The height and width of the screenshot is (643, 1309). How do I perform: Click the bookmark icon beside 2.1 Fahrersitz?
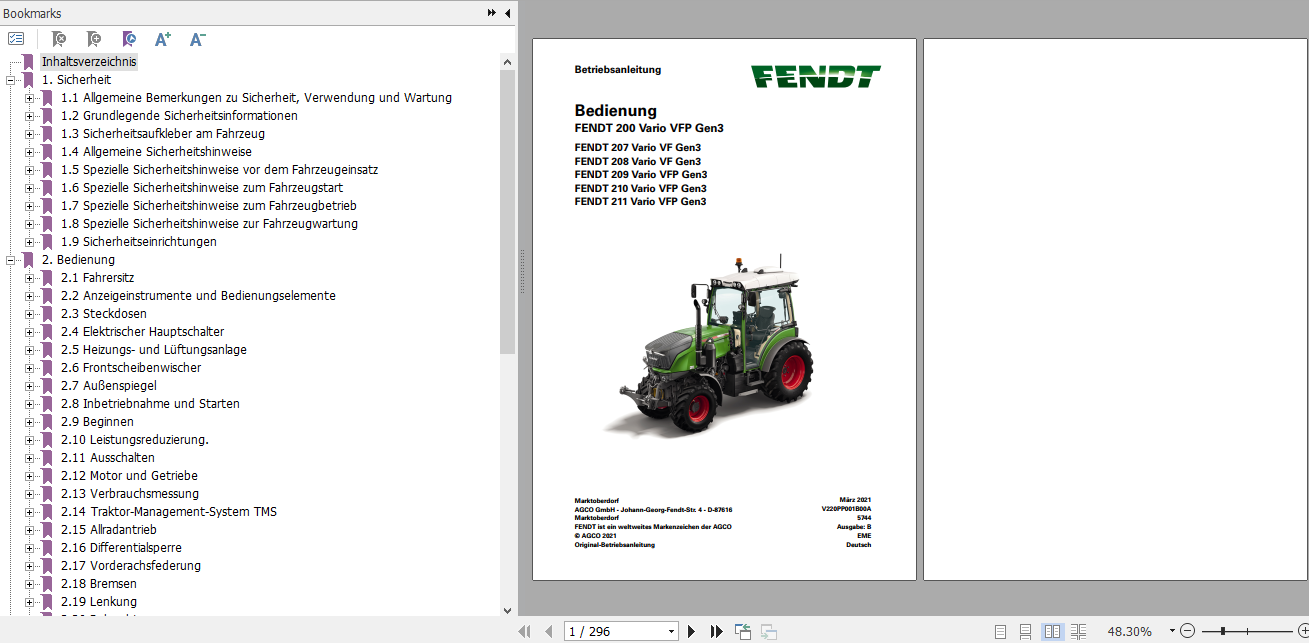[x=47, y=278]
